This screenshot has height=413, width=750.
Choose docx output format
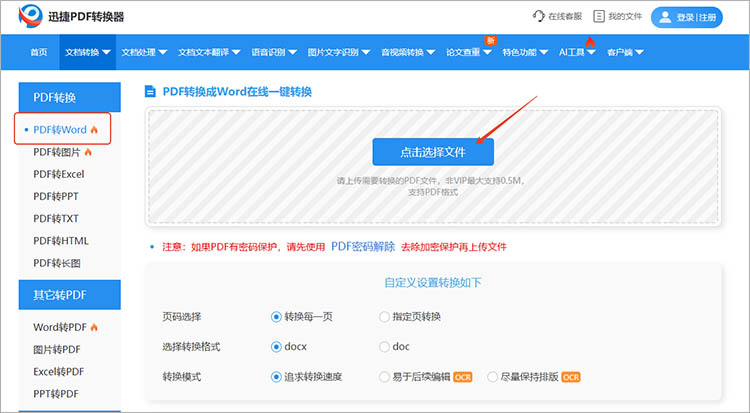click(x=276, y=347)
